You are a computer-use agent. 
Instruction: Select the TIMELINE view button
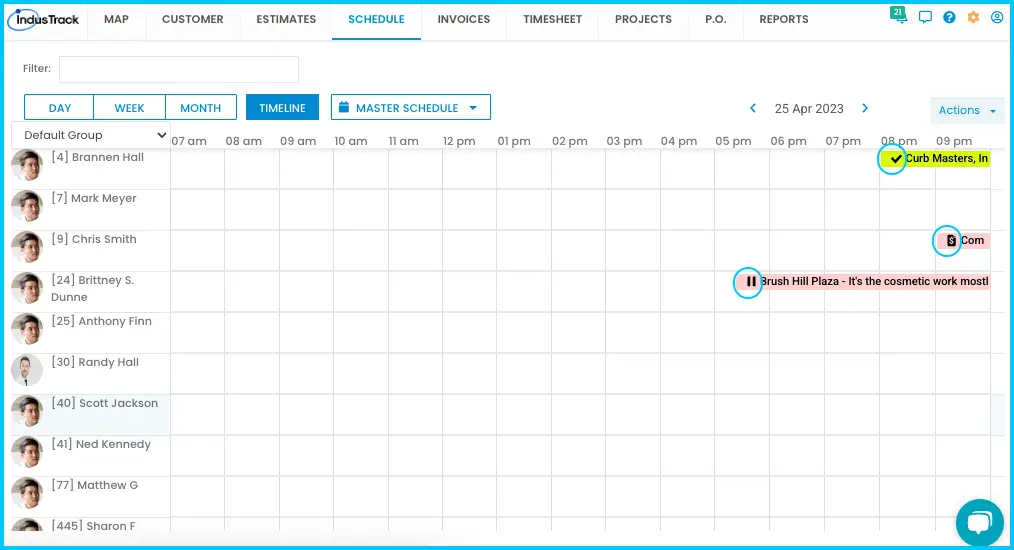coord(282,108)
